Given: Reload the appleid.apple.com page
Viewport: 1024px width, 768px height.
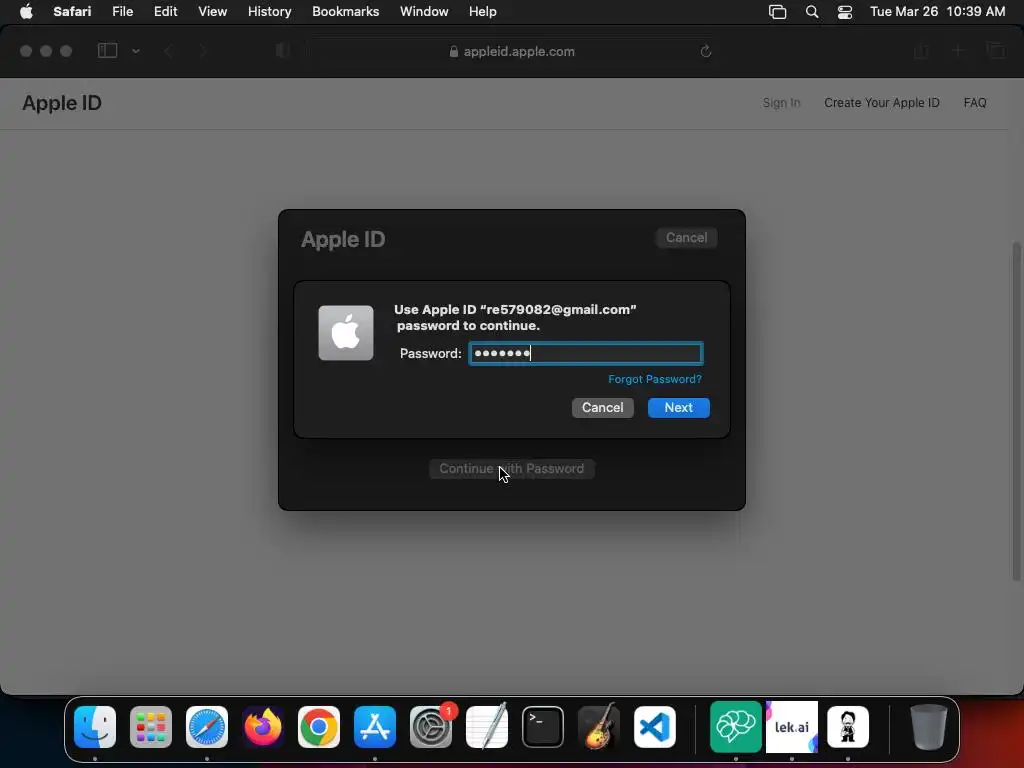Looking at the screenshot, I should (705, 51).
